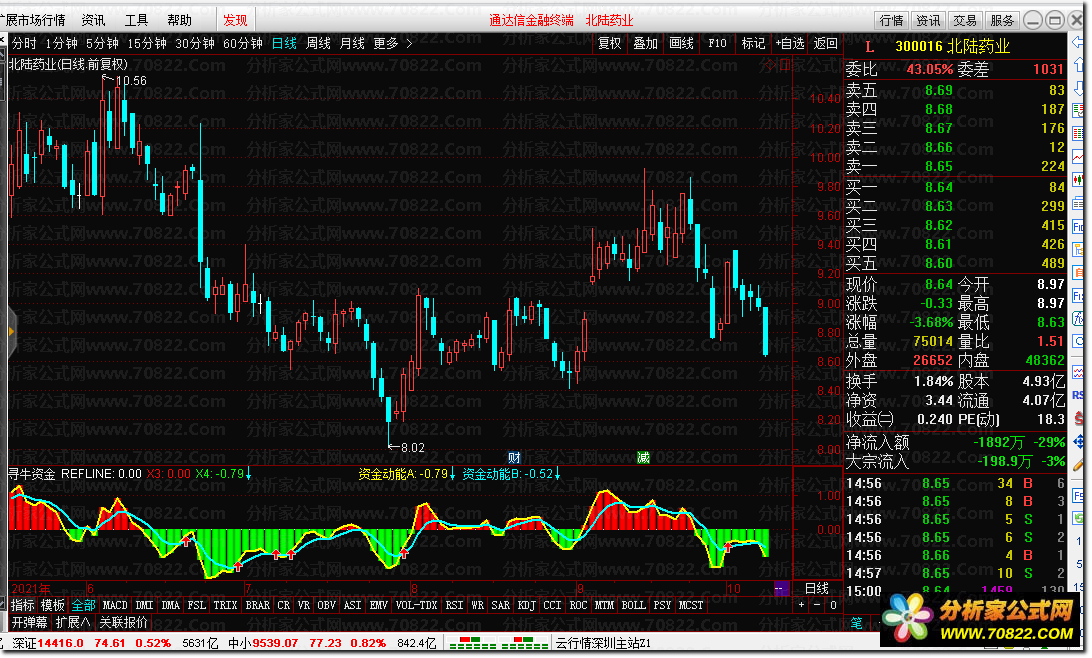This screenshot has width=1092, height=658.
Task: Expand the 扩展∧ panel
Action: (73, 622)
